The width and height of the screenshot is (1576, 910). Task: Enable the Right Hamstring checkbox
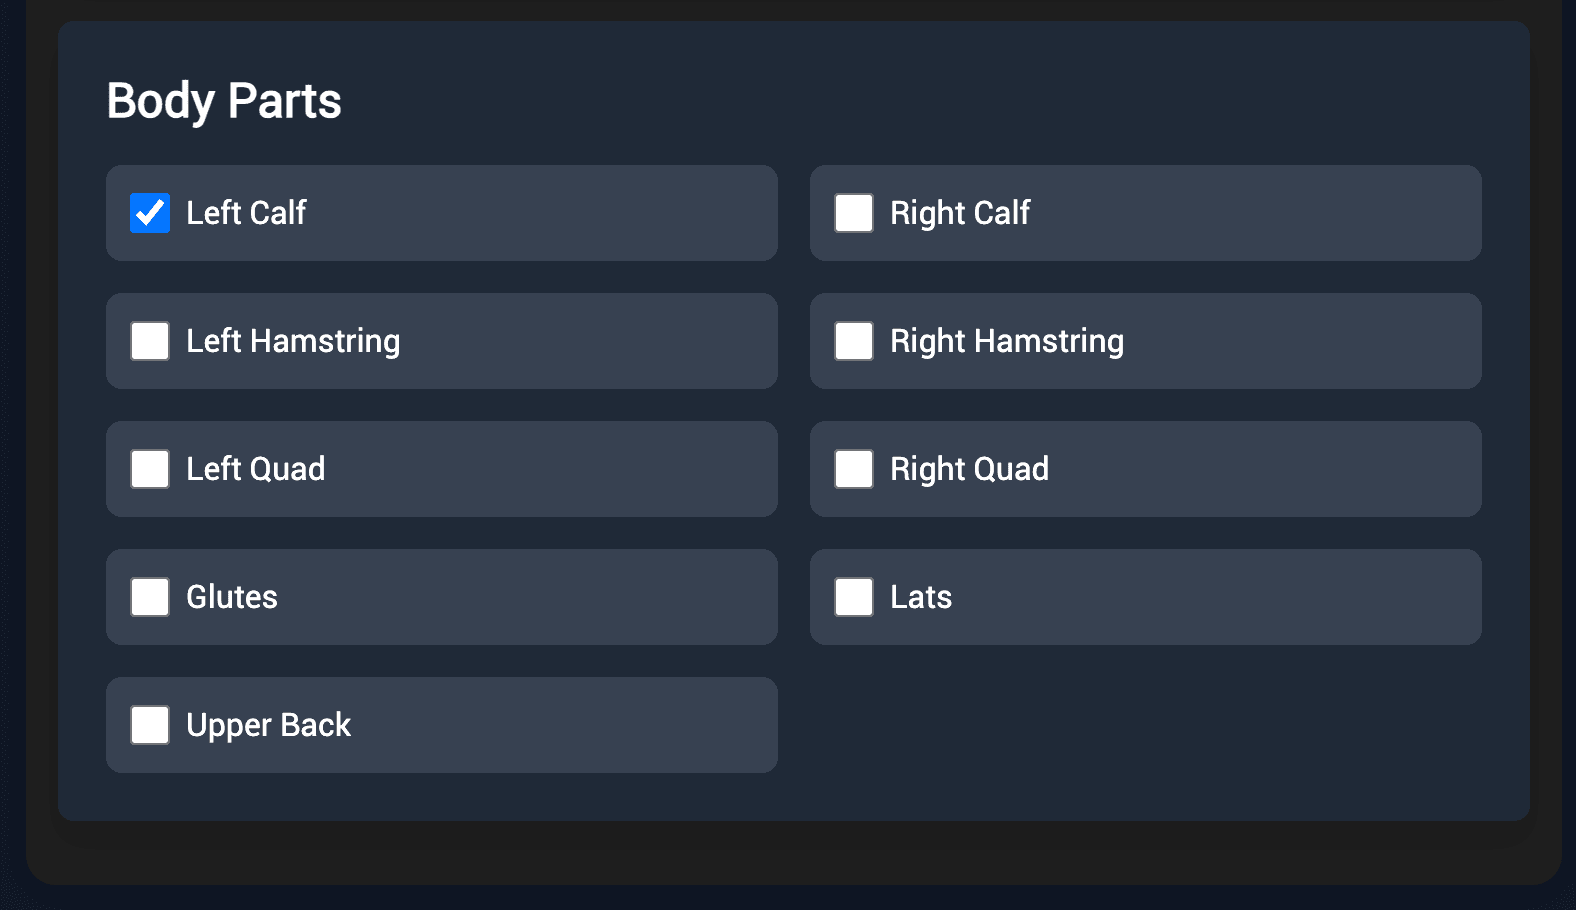click(x=853, y=341)
